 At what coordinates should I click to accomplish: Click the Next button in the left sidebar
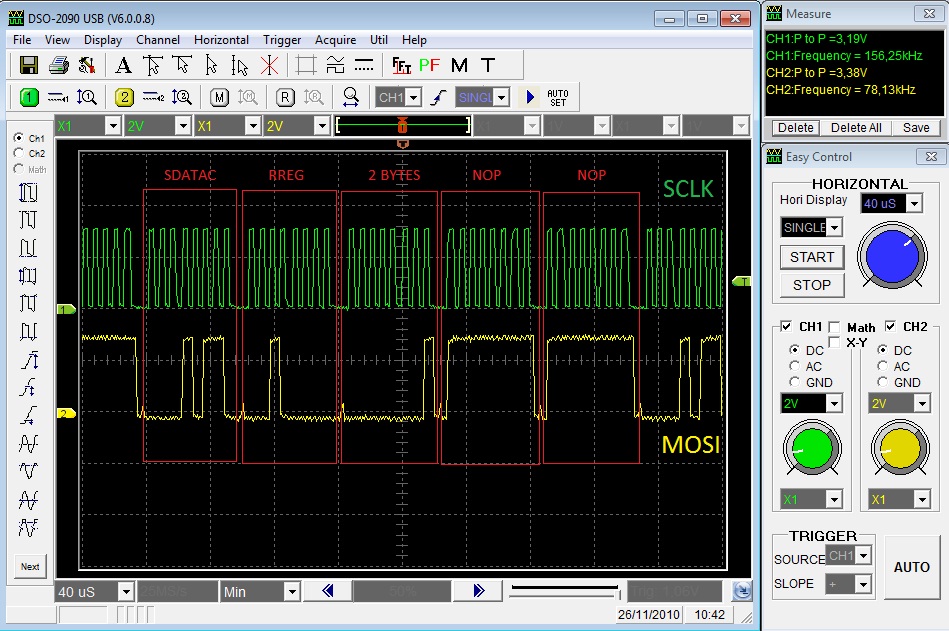click(x=30, y=567)
